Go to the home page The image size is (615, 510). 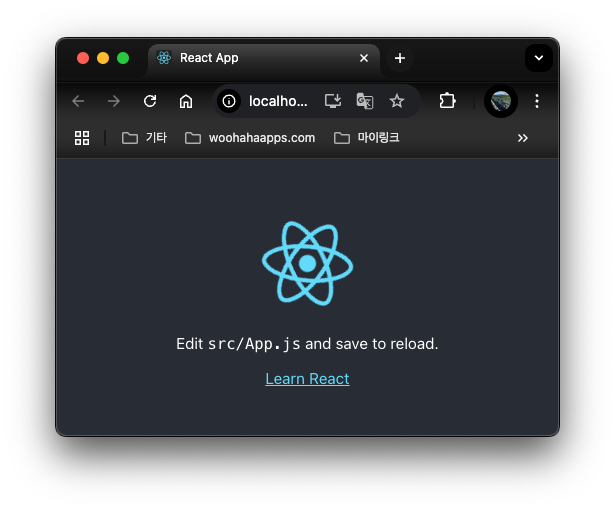[x=186, y=101]
